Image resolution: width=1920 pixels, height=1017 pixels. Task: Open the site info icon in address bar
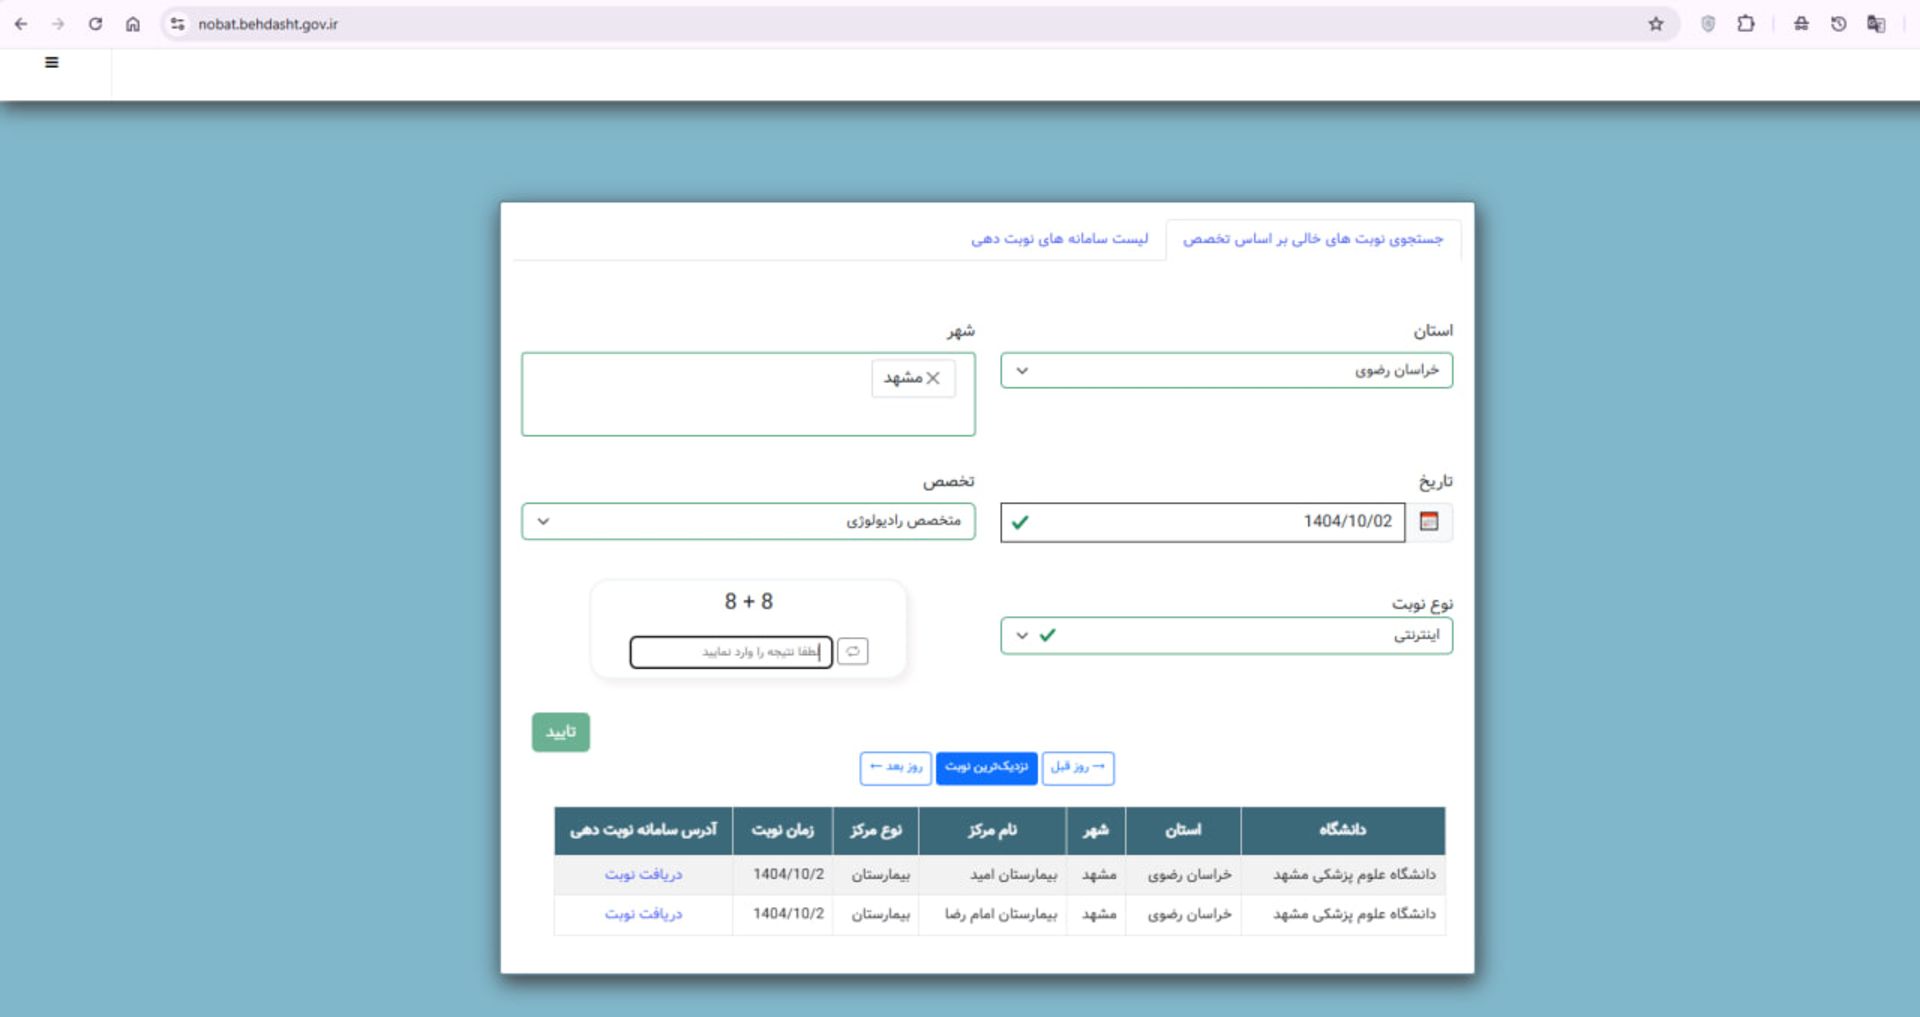[177, 23]
